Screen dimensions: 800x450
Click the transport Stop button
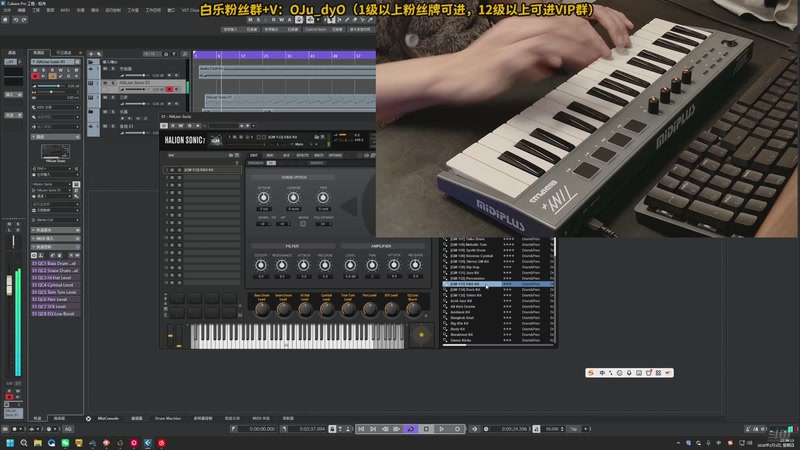tap(427, 429)
